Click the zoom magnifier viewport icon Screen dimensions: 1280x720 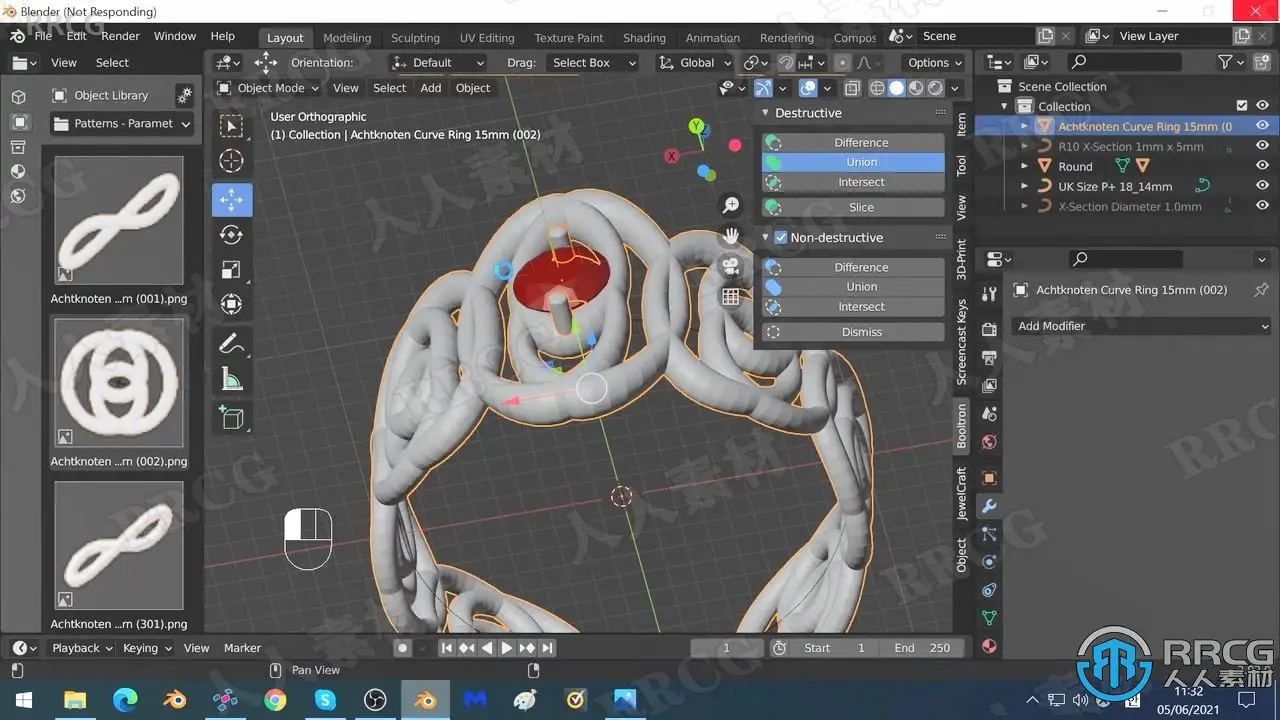731,205
